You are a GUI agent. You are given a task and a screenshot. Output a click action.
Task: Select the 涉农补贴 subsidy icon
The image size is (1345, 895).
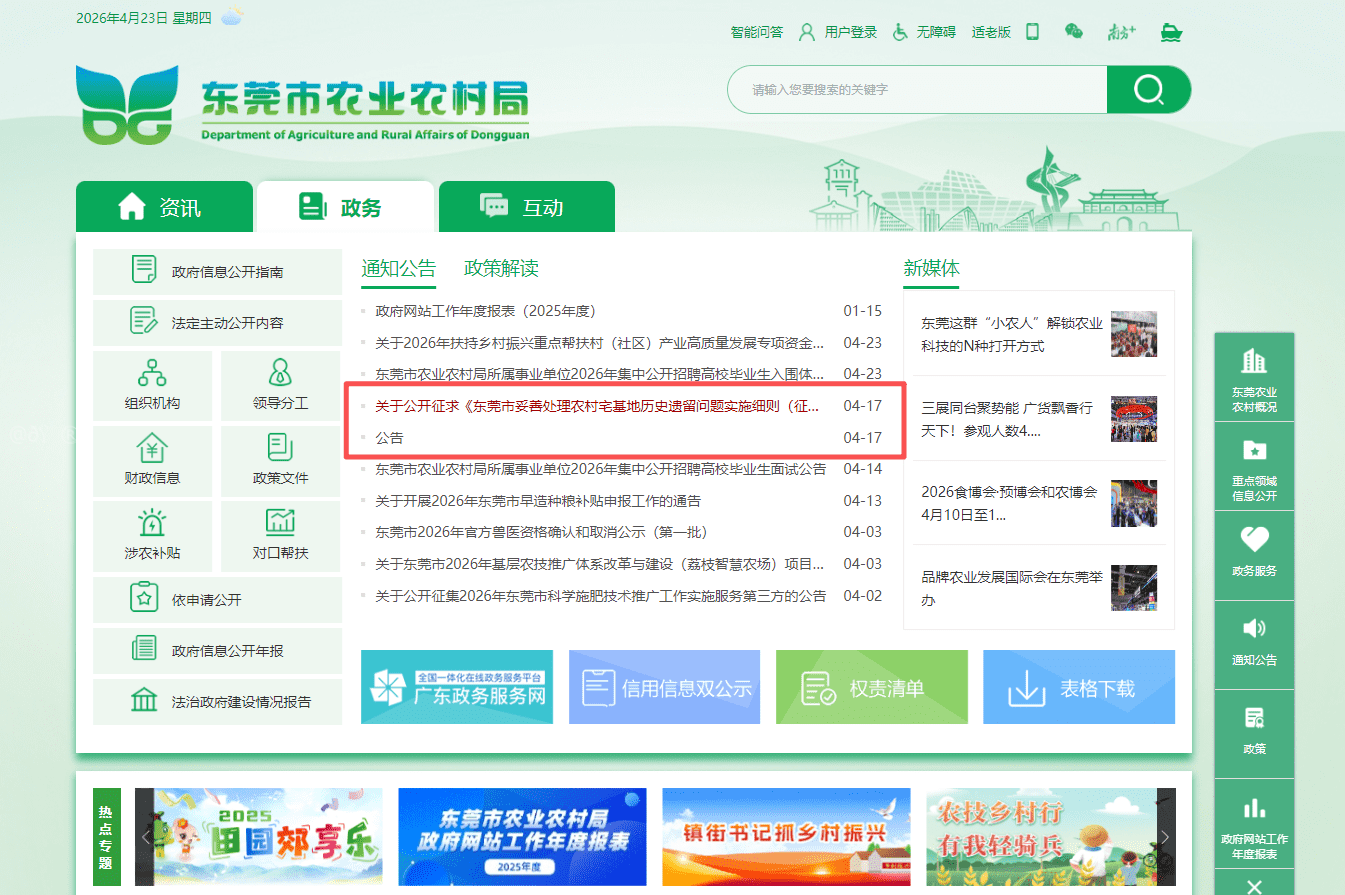[152, 523]
